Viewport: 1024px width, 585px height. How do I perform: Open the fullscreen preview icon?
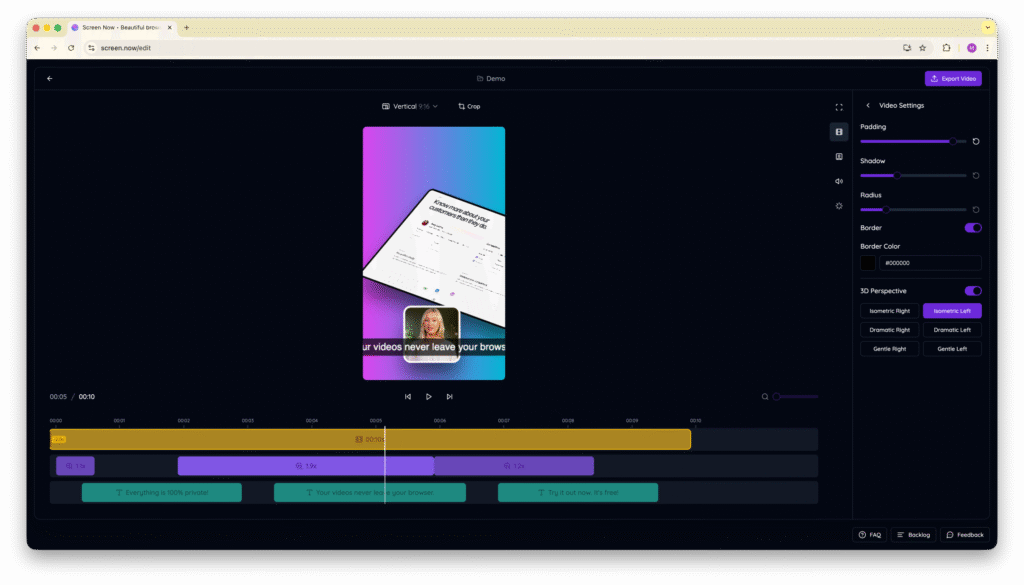[x=839, y=107]
